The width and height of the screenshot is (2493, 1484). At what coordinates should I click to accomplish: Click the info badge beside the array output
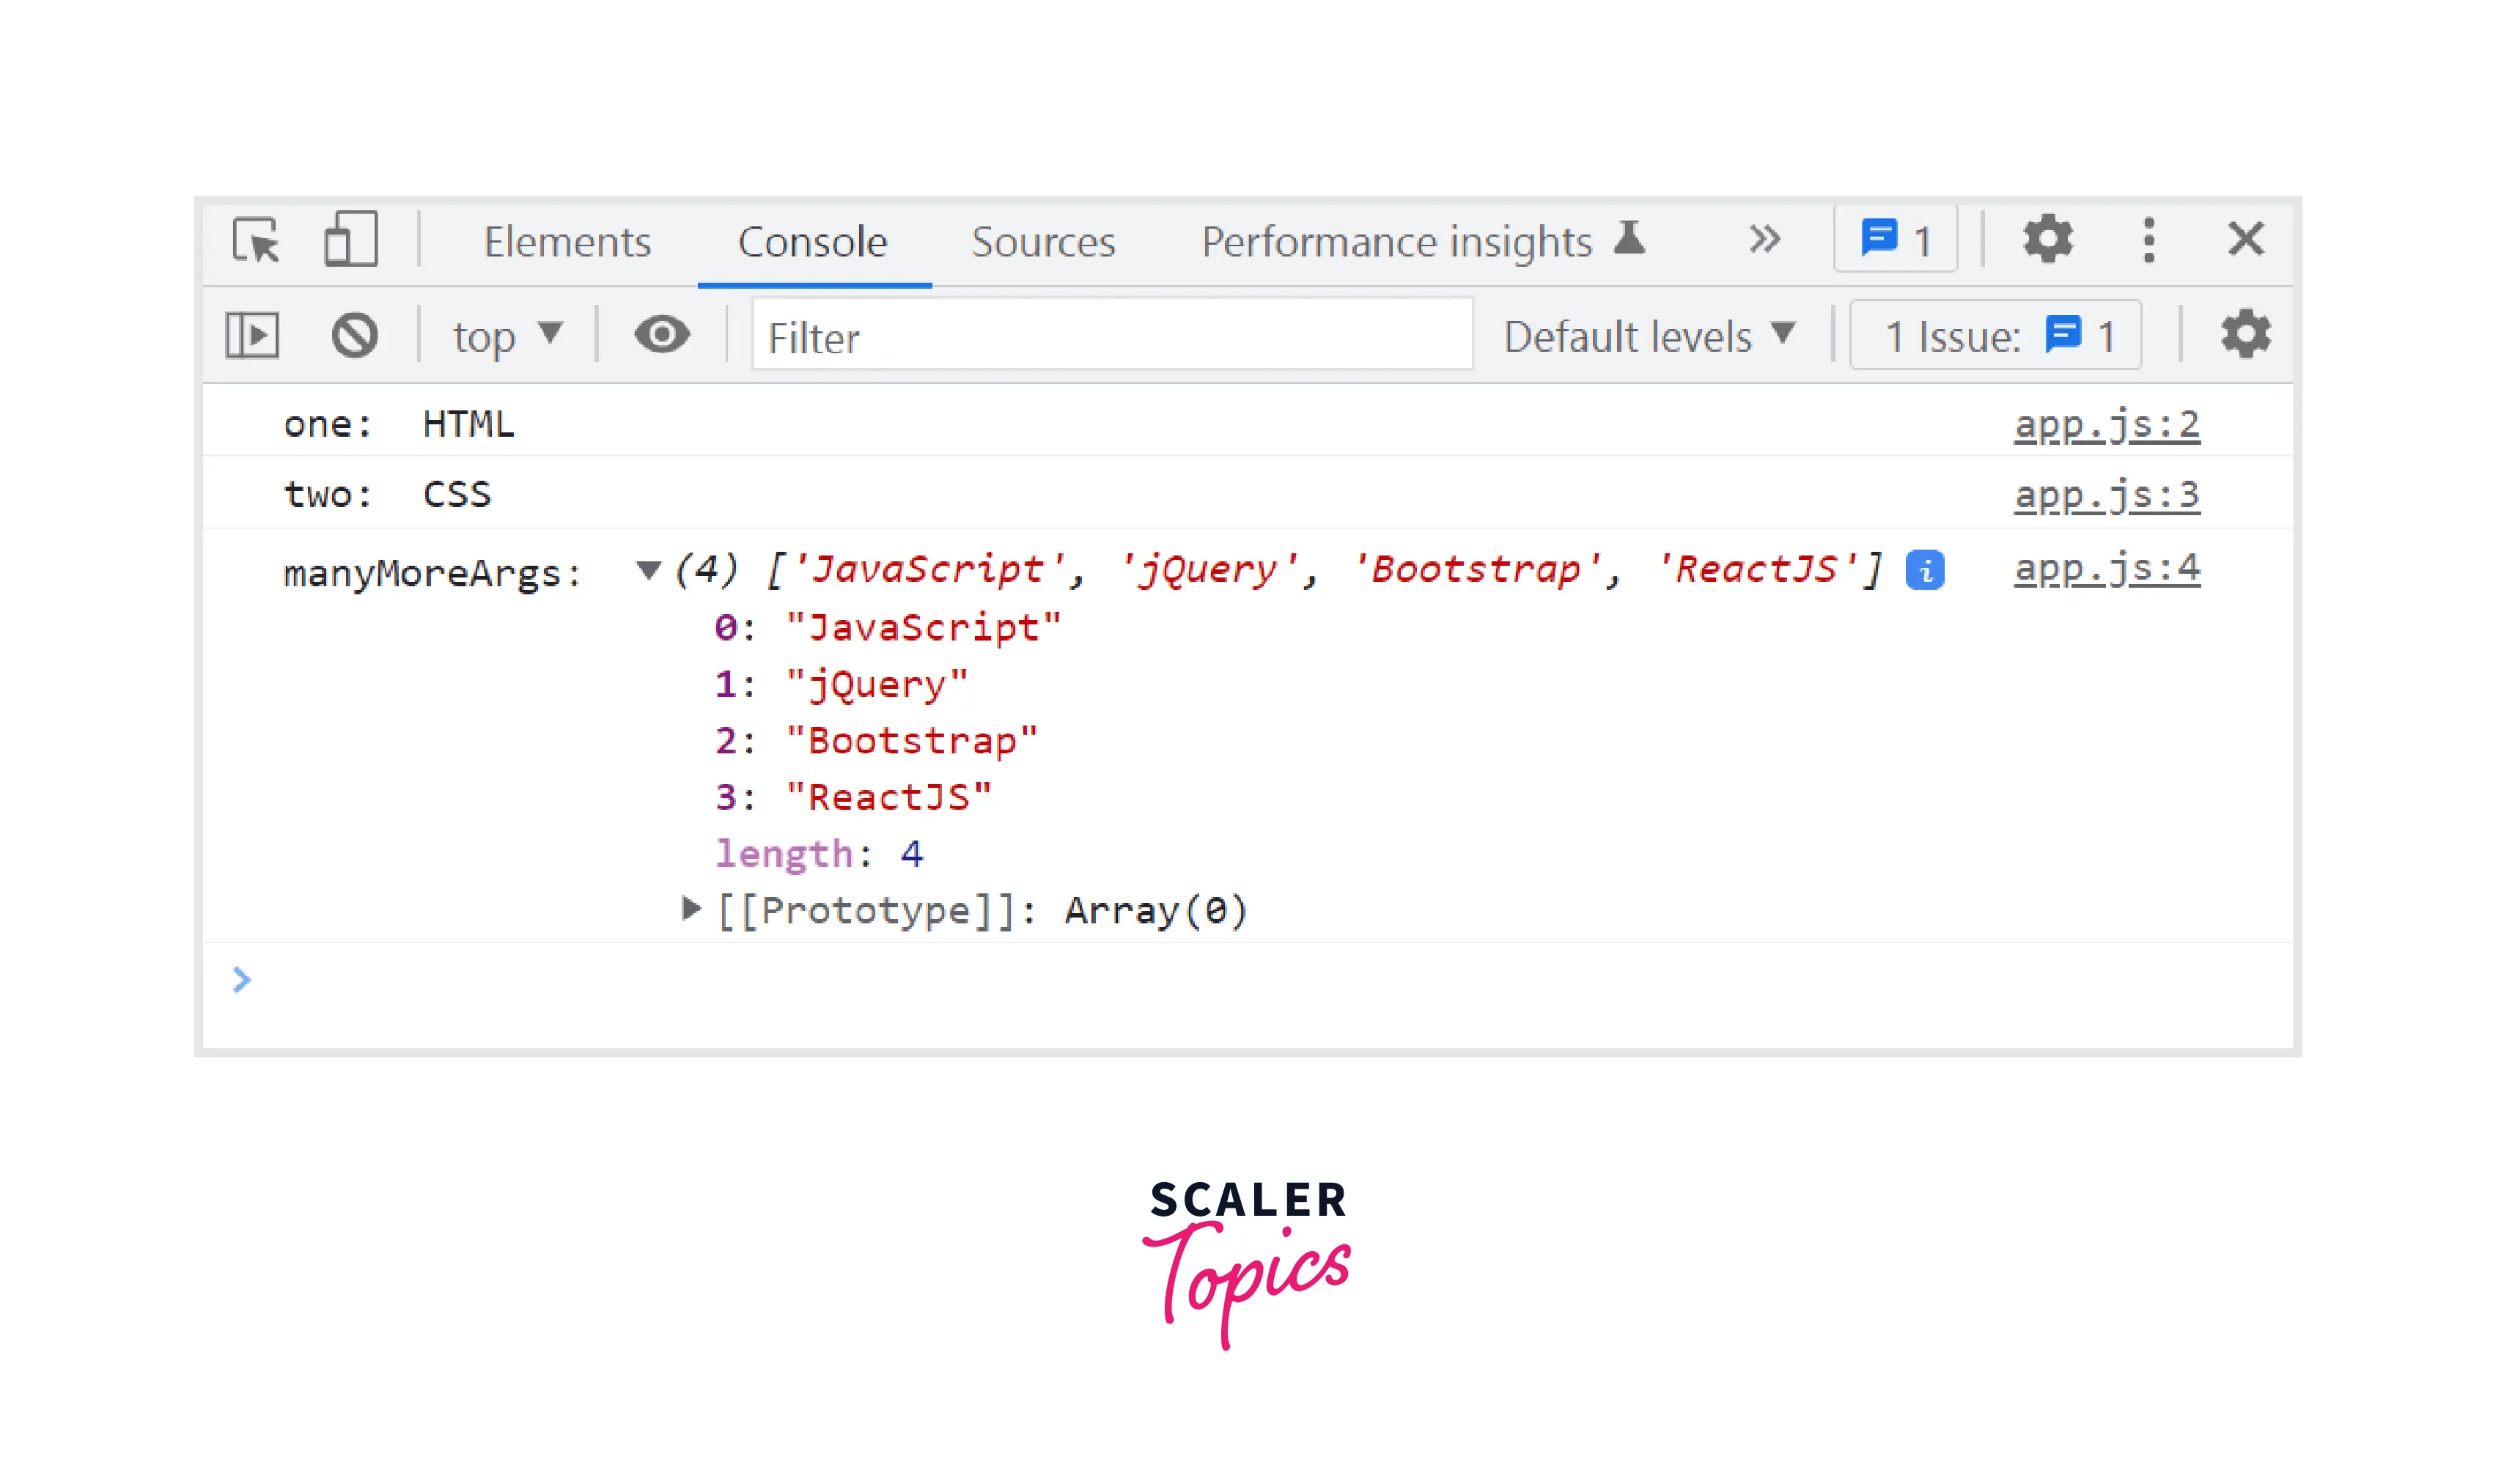tap(1925, 569)
